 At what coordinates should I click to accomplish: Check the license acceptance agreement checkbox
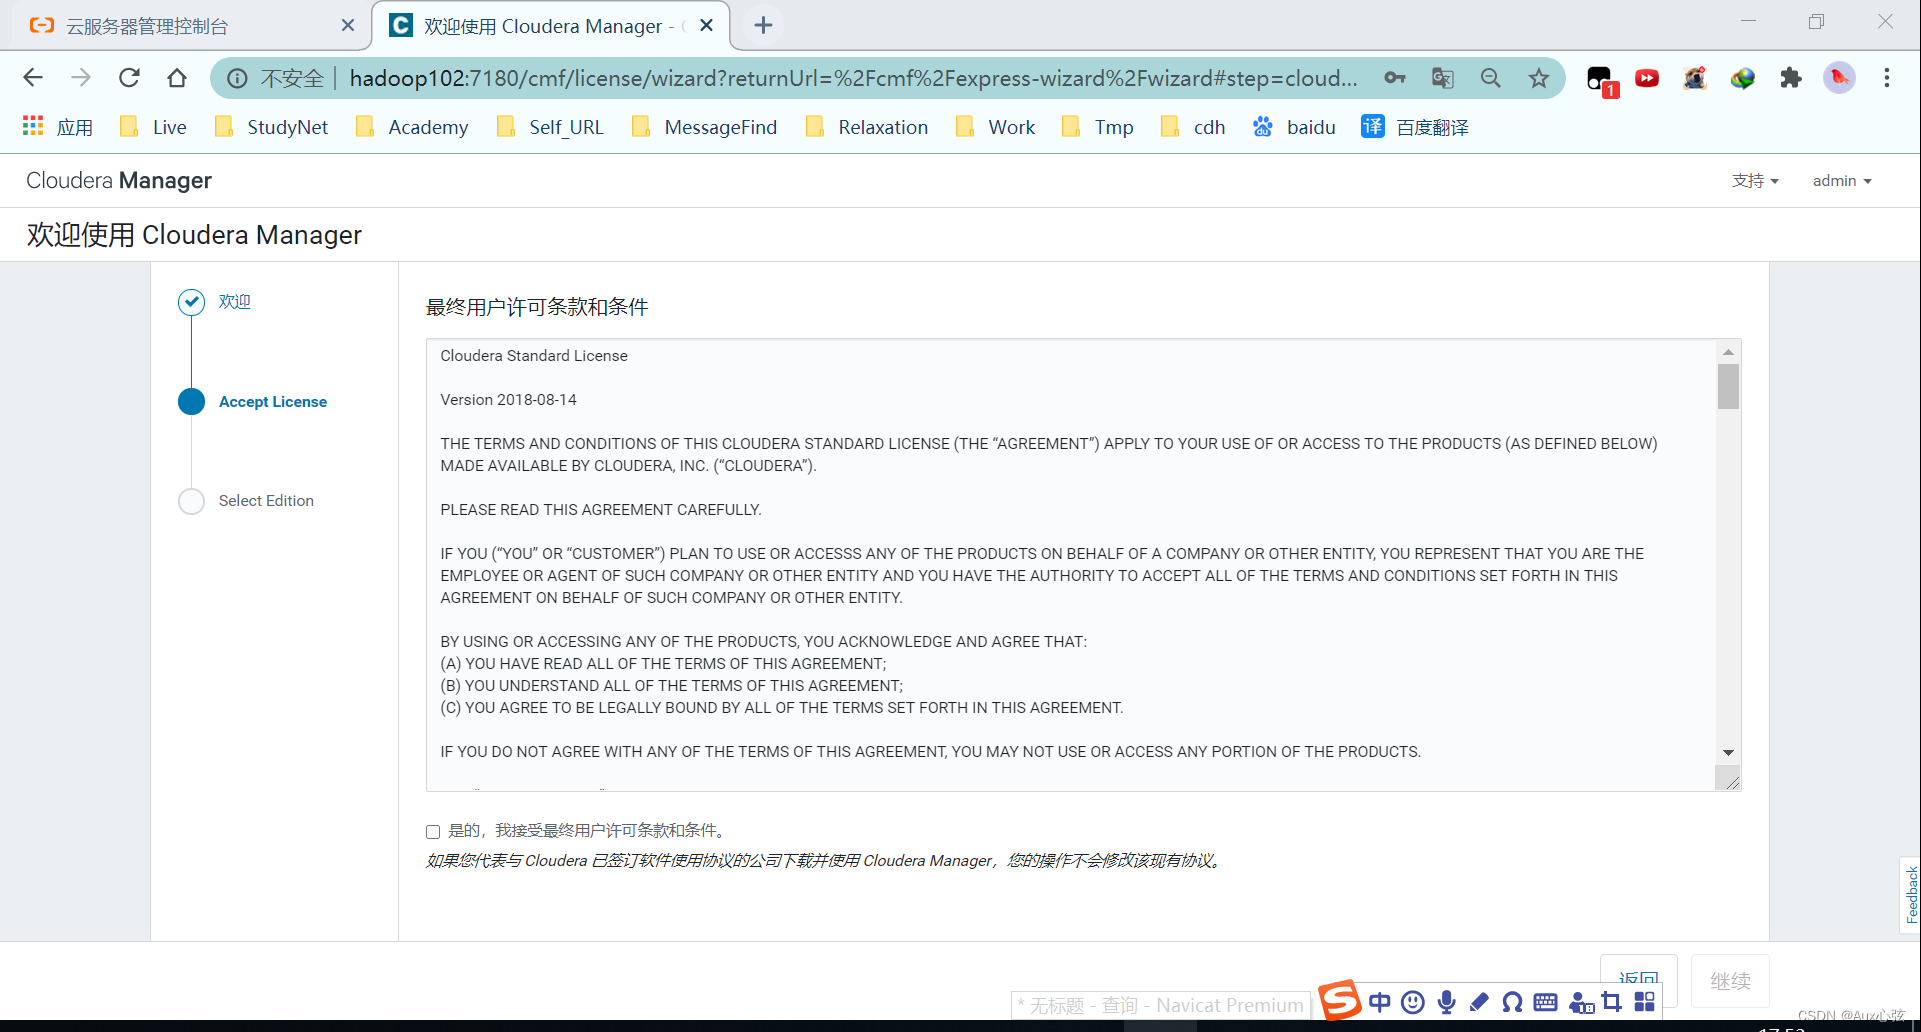point(432,831)
